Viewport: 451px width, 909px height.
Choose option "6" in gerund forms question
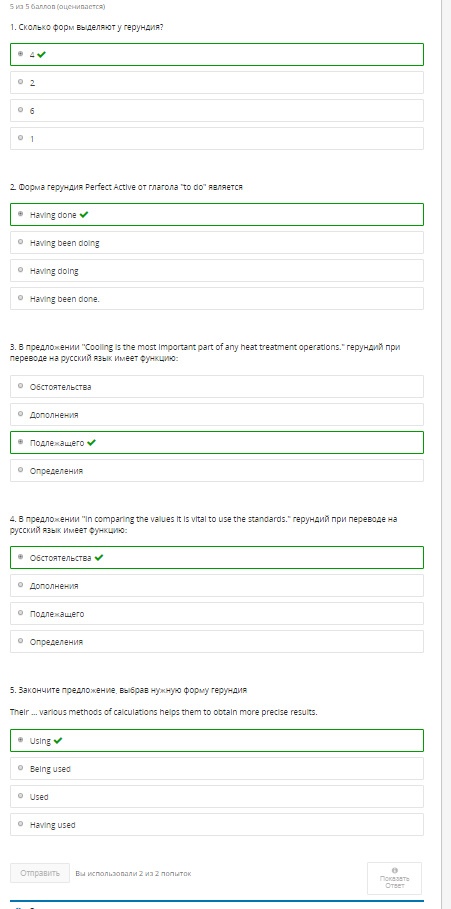[217, 110]
